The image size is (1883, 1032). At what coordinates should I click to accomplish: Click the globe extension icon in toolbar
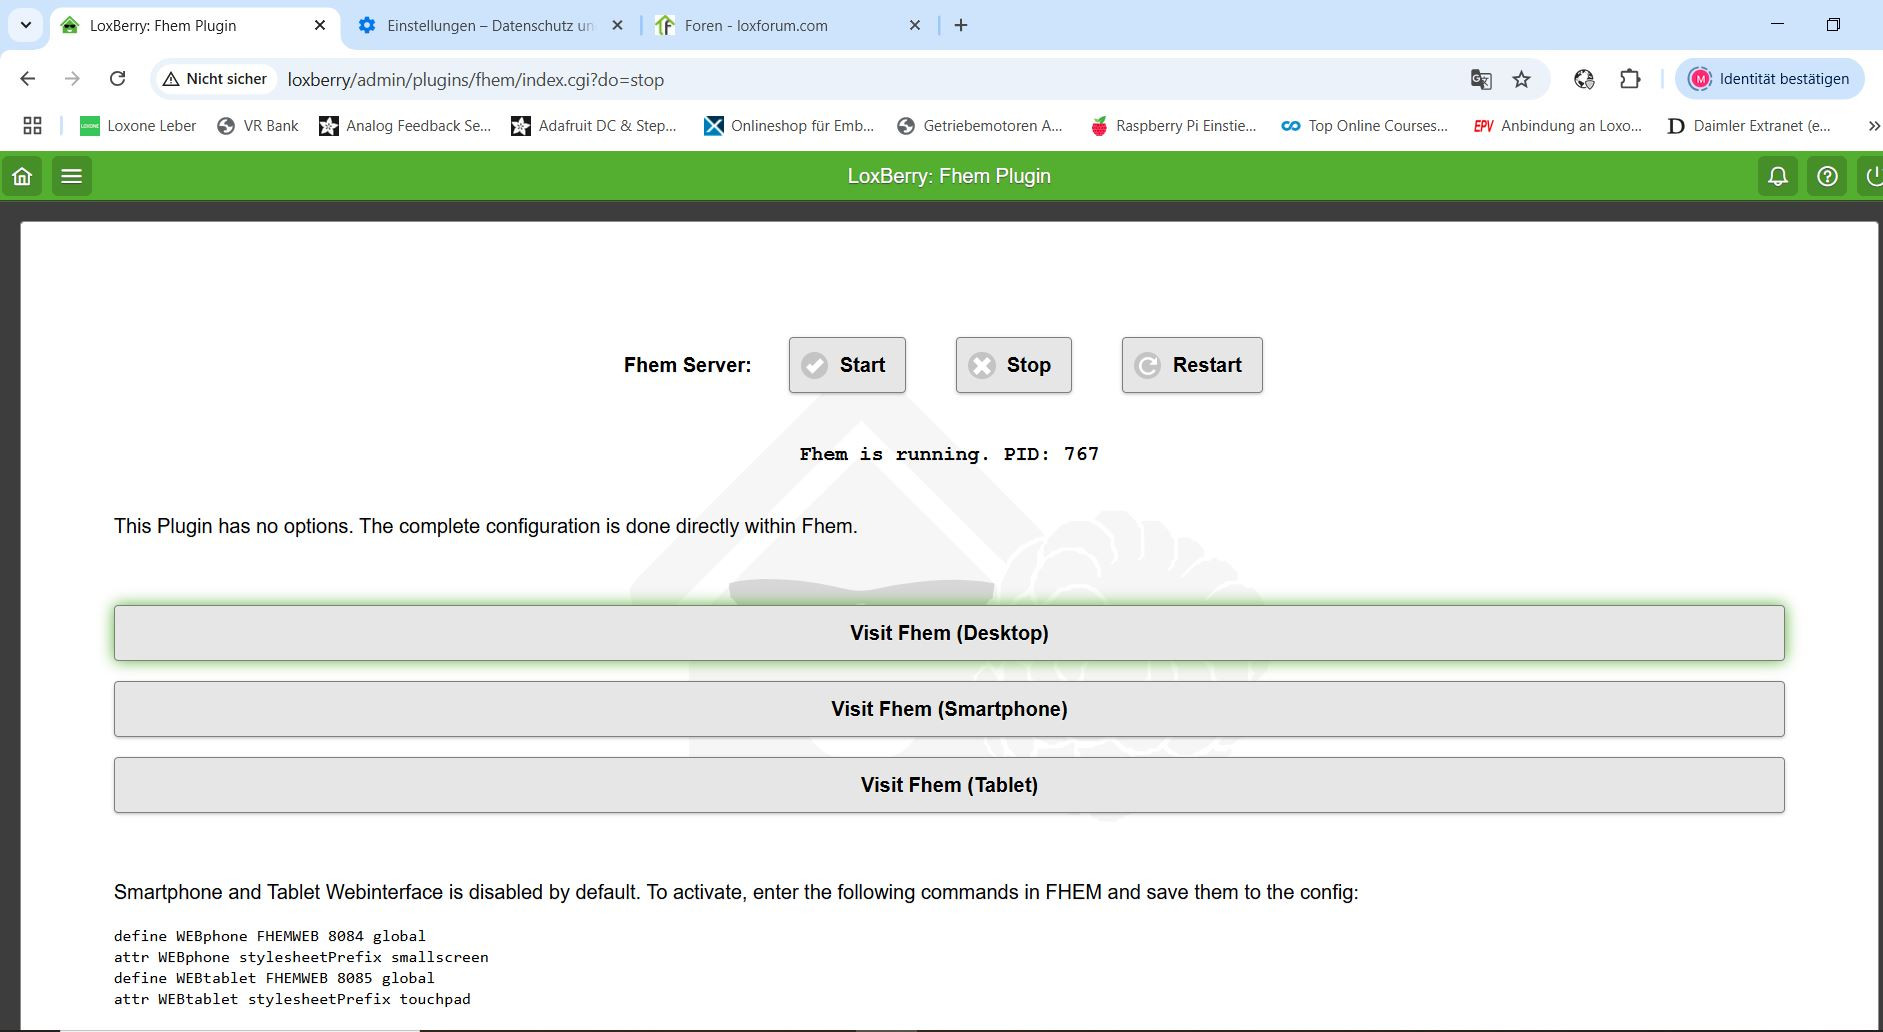[1584, 79]
